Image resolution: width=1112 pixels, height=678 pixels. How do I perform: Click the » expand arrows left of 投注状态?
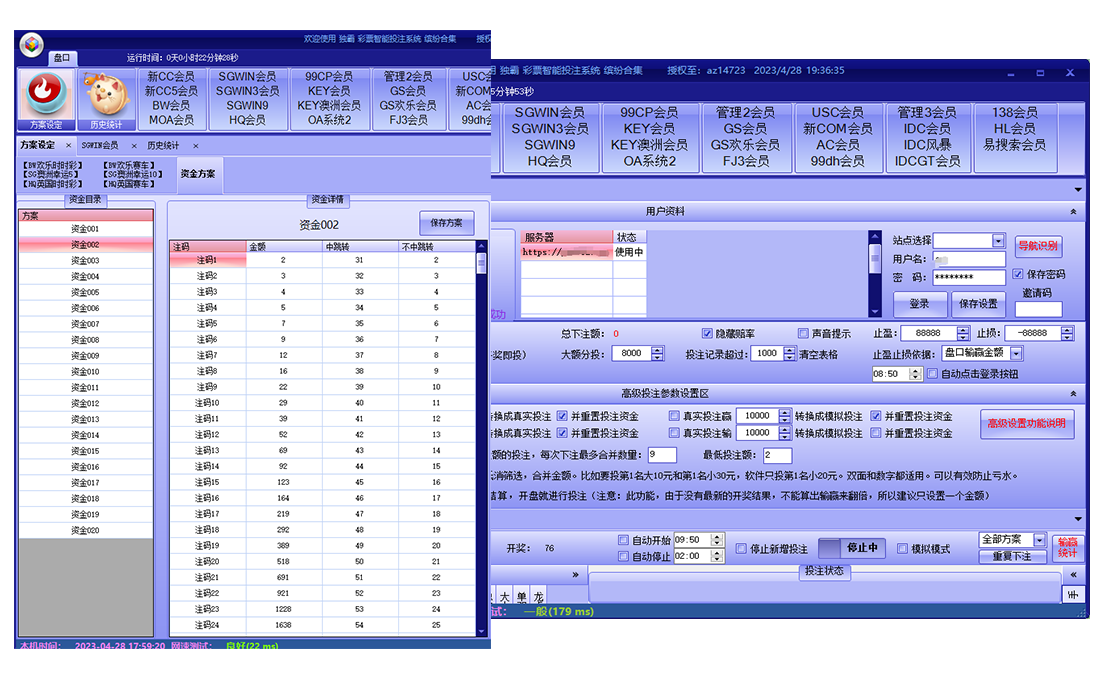tap(575, 575)
